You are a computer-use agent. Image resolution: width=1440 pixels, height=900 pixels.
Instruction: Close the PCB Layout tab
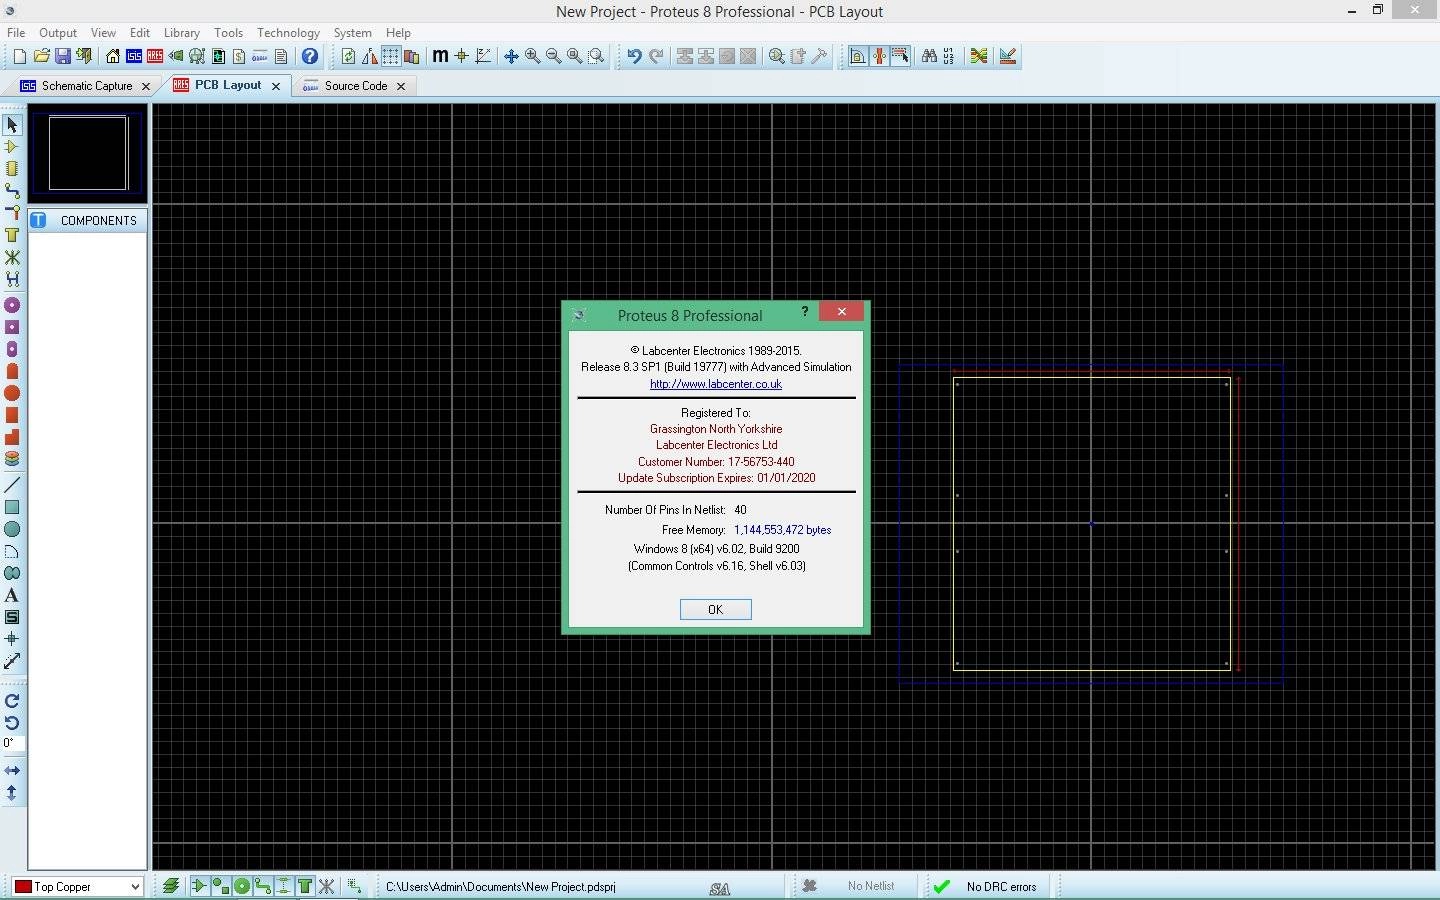coord(276,86)
